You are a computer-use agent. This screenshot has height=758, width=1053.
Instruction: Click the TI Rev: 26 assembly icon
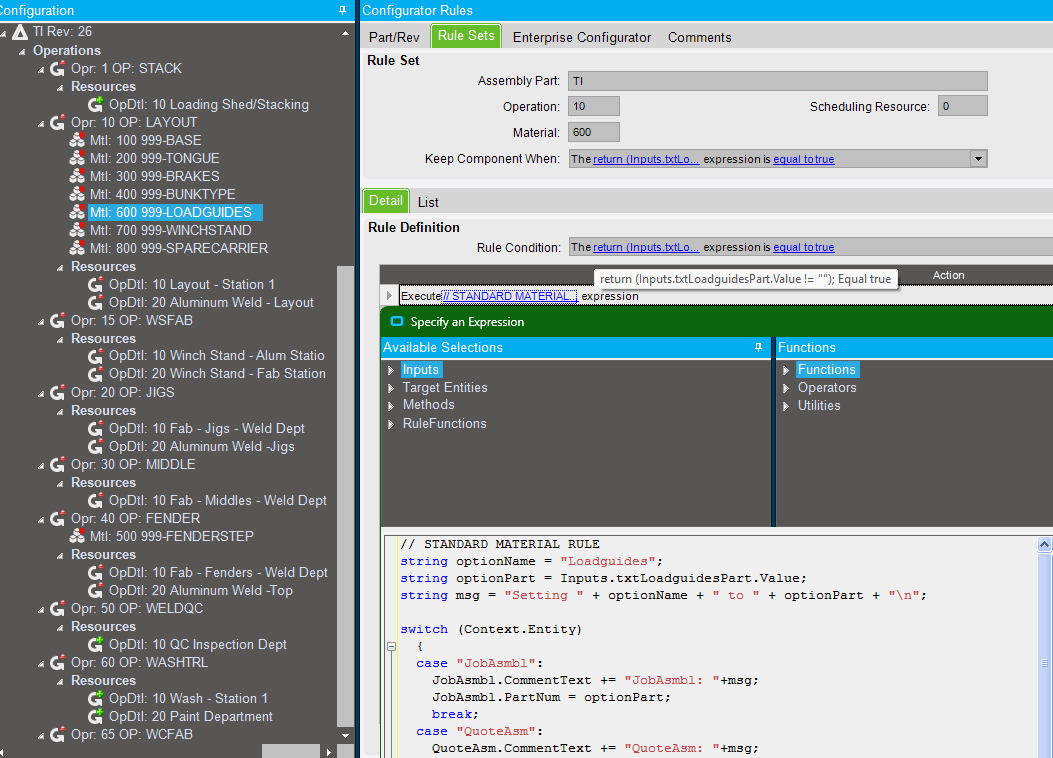click(20, 33)
